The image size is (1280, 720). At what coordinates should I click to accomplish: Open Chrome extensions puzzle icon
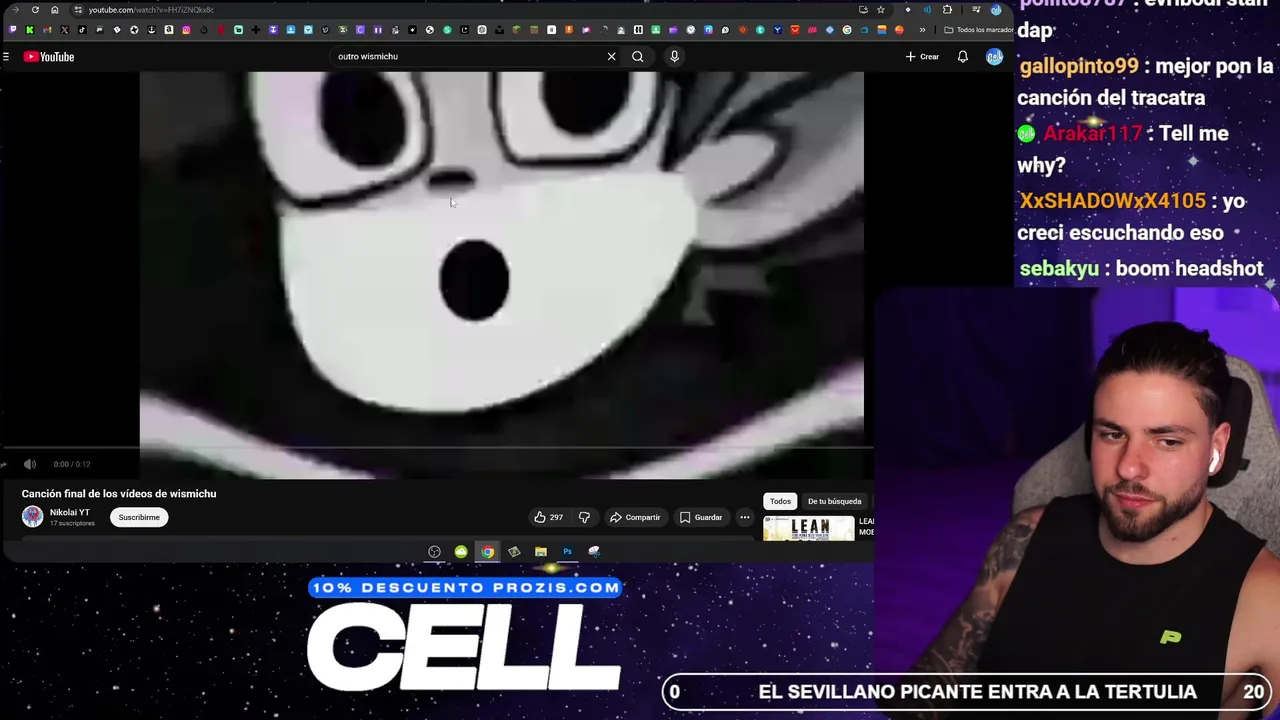(x=947, y=10)
